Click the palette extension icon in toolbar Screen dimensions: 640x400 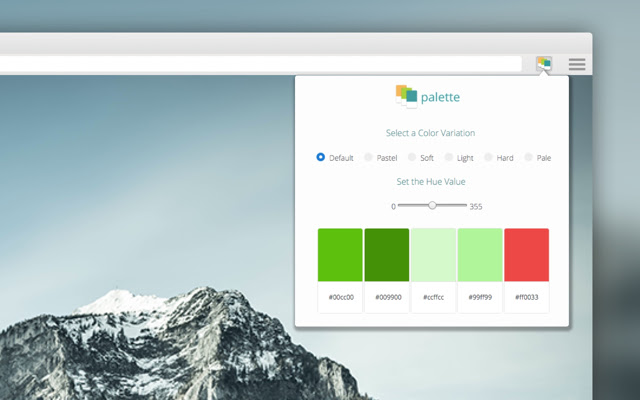point(544,64)
